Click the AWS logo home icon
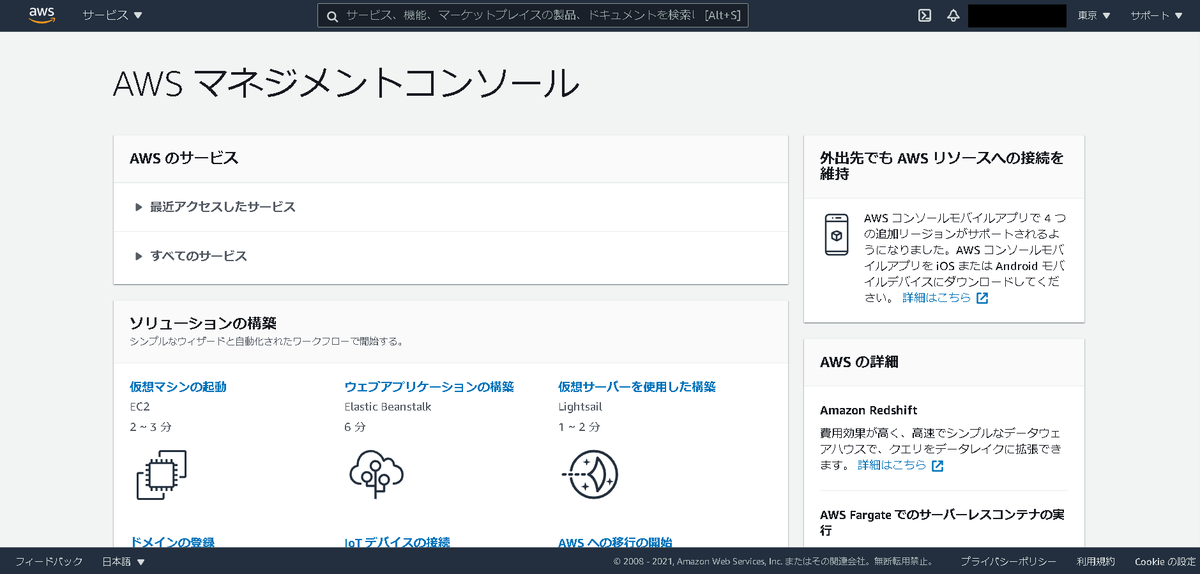Screen dimensions: 1200x574 [41, 15]
